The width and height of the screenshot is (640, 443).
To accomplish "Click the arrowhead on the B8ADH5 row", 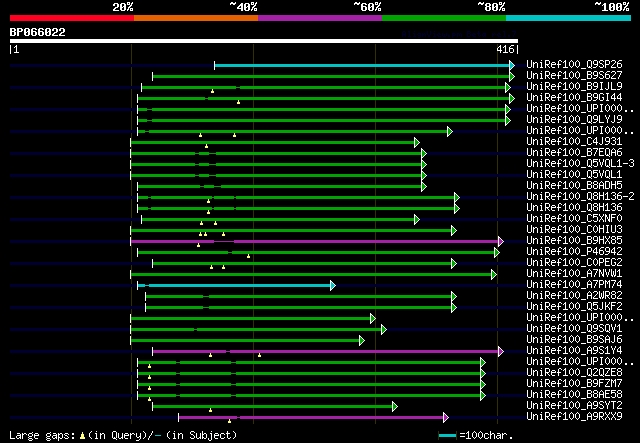I will point(424,187).
